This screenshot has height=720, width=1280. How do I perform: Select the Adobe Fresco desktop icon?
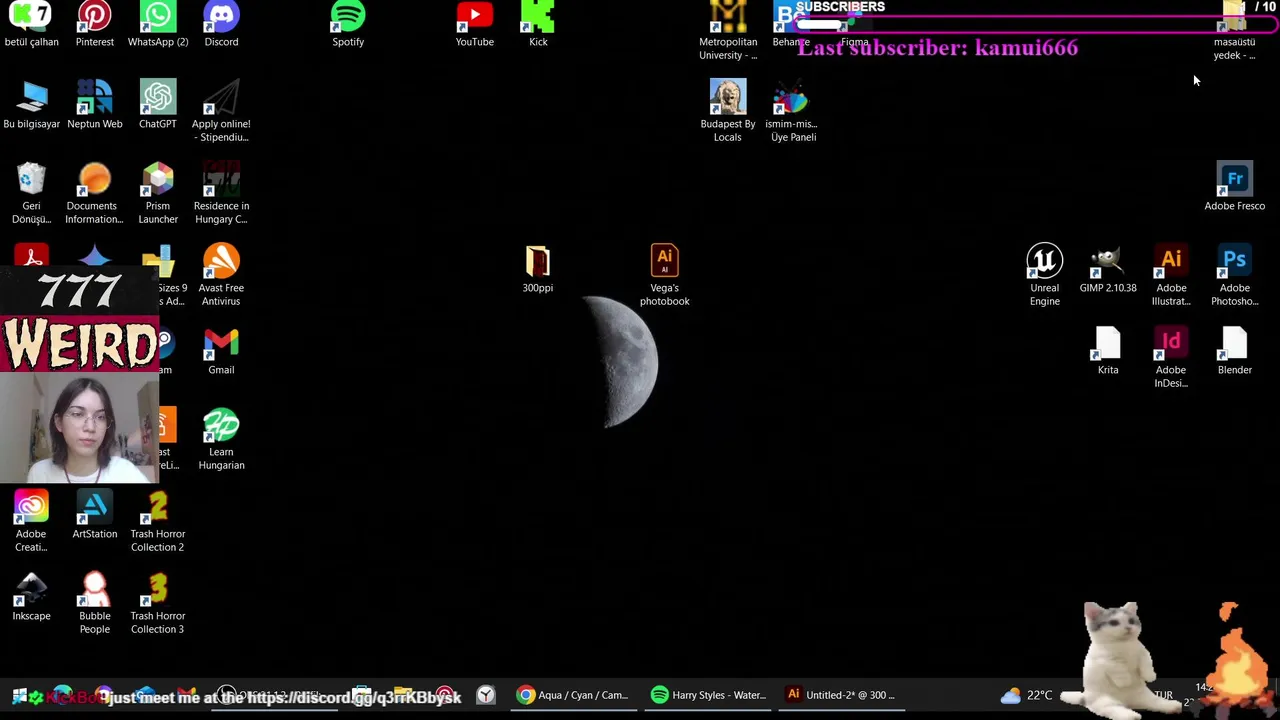(1234, 186)
